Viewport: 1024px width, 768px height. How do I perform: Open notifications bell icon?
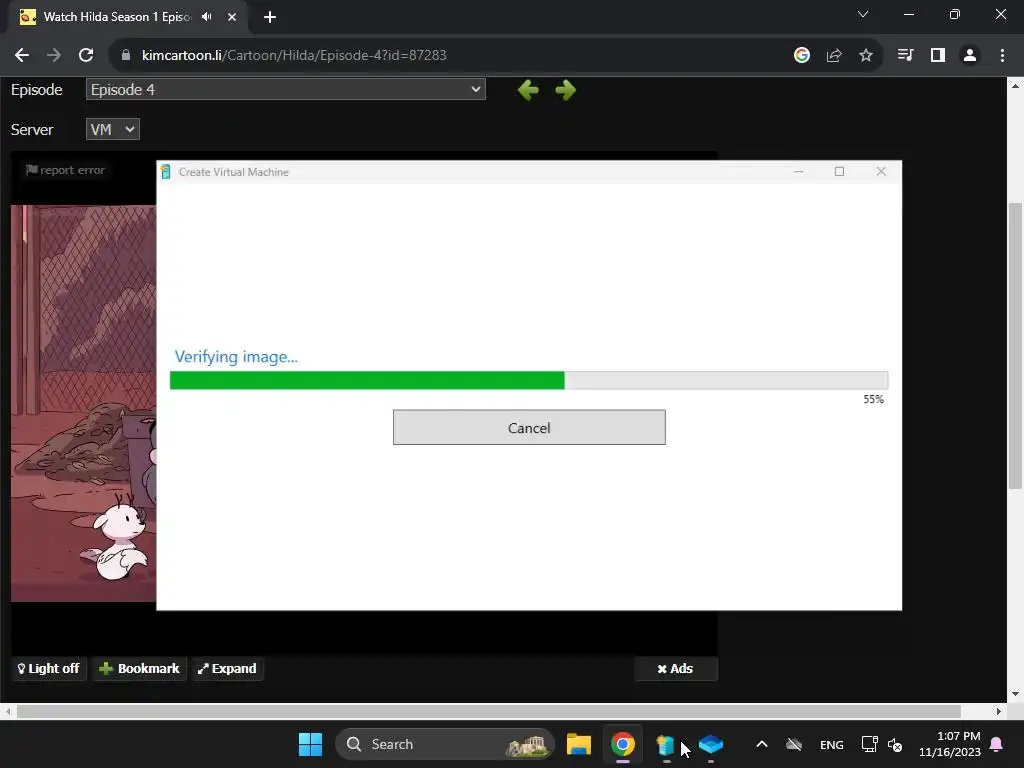997,744
